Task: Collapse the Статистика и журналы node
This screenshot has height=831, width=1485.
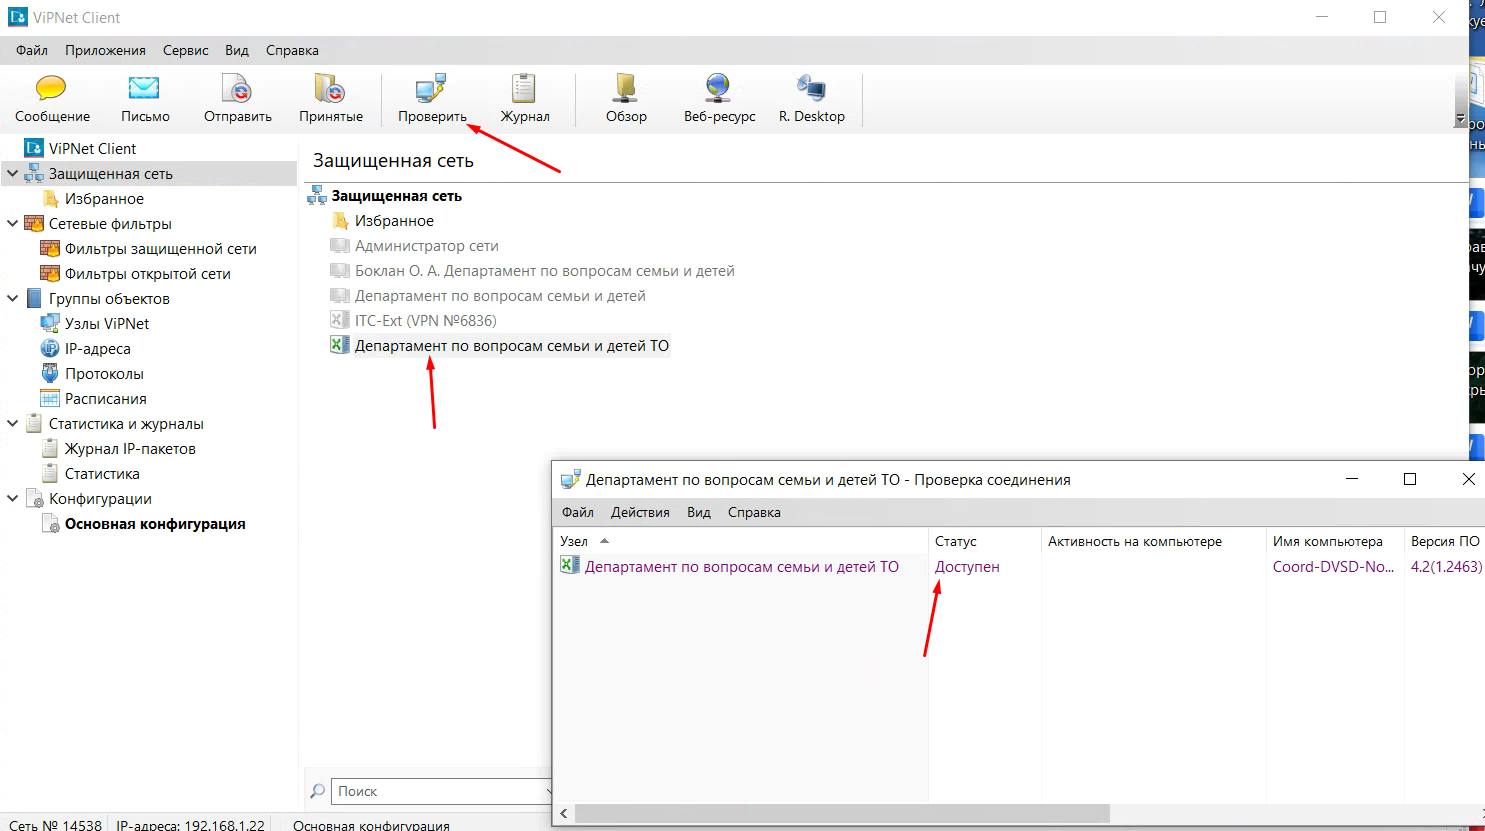Action: pos(12,424)
